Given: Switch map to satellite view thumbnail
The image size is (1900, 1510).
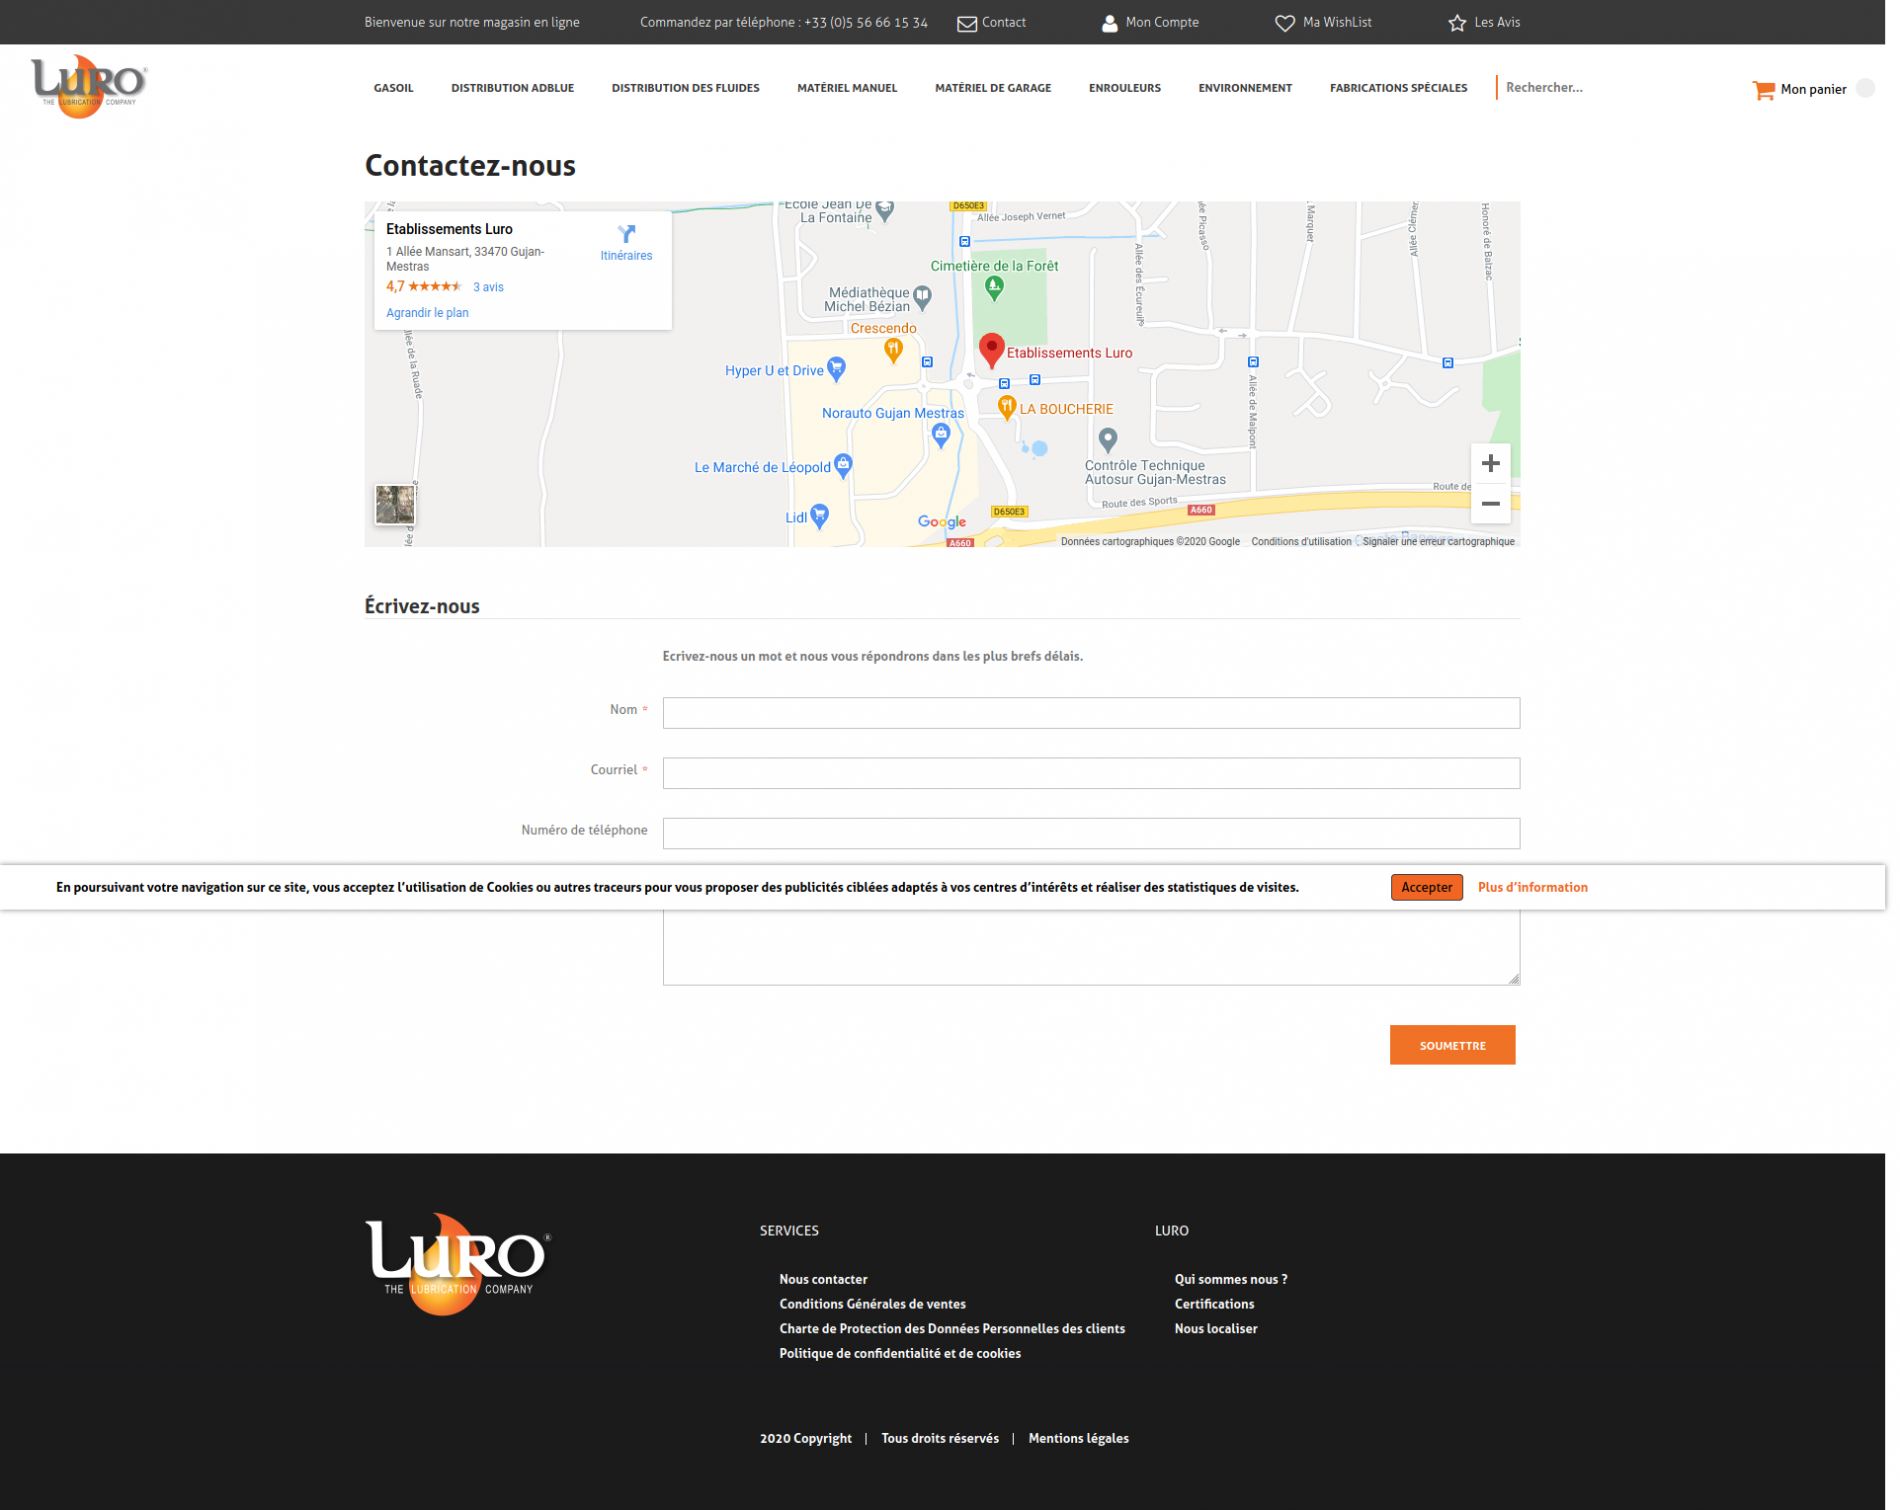Looking at the screenshot, I should point(395,505).
